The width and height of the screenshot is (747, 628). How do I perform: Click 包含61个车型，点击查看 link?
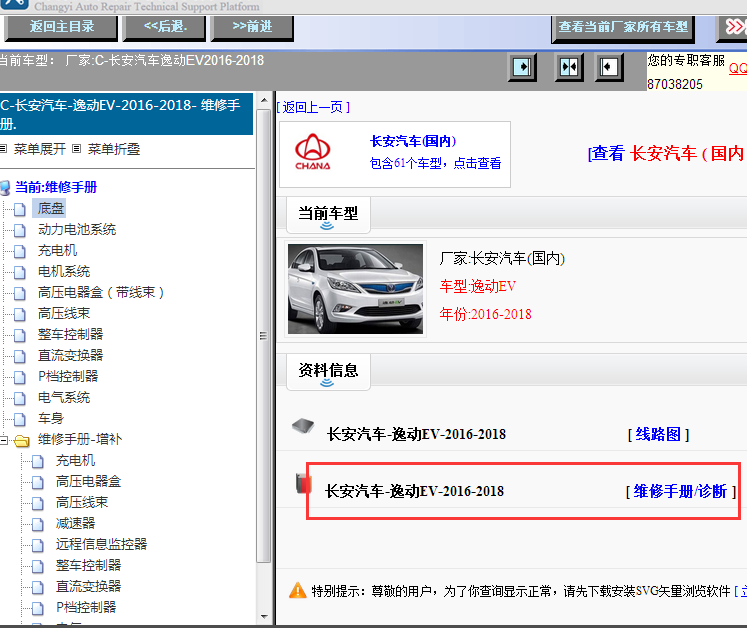click(435, 163)
